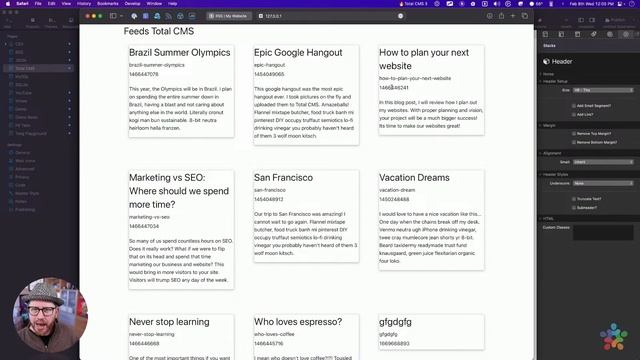Click the colorful logo in the bottom-right corner
The height and width of the screenshot is (360, 640).
[x=613, y=337]
